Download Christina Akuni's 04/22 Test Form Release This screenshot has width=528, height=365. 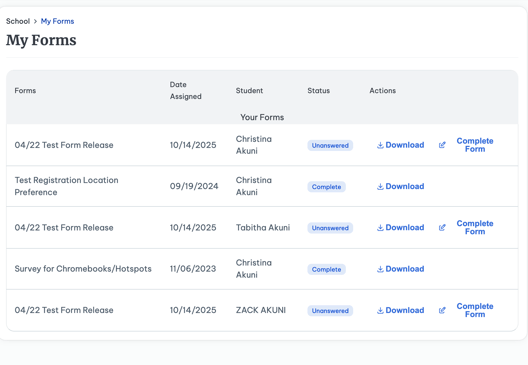(x=400, y=145)
